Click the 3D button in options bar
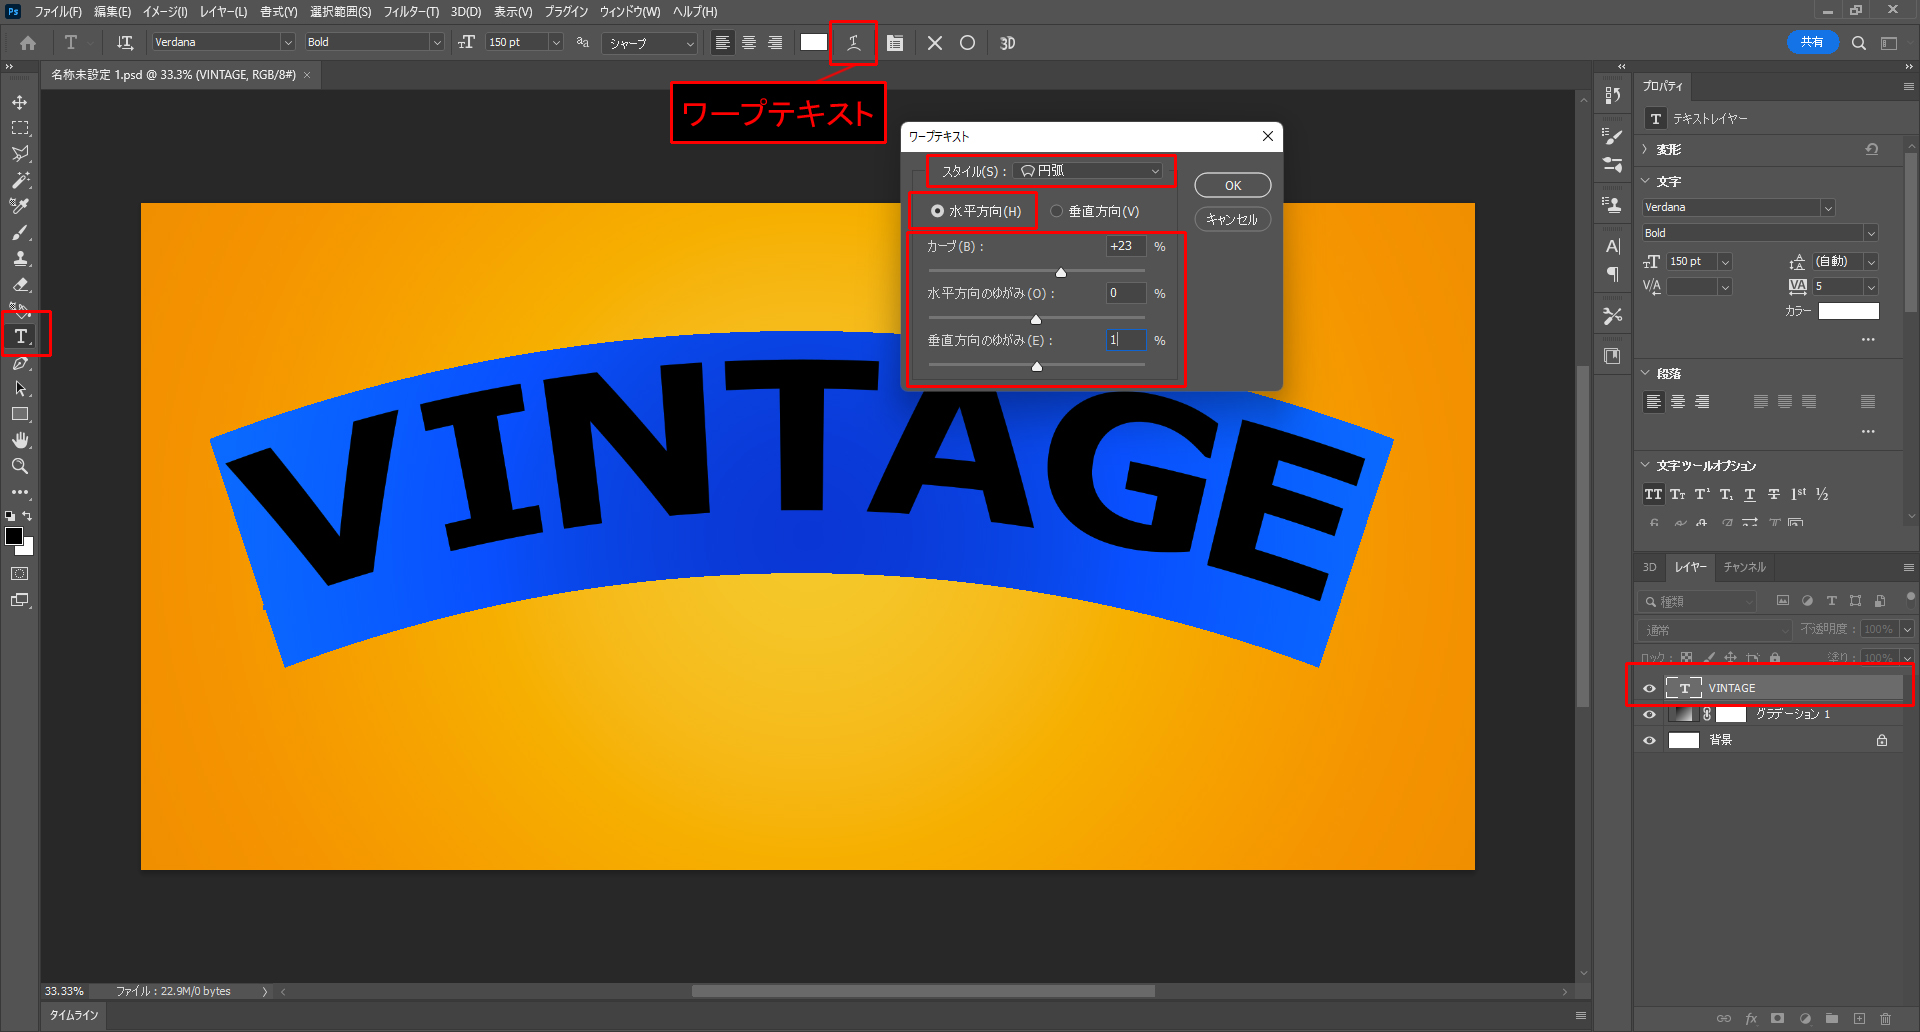The width and height of the screenshot is (1920, 1032). tap(1007, 43)
